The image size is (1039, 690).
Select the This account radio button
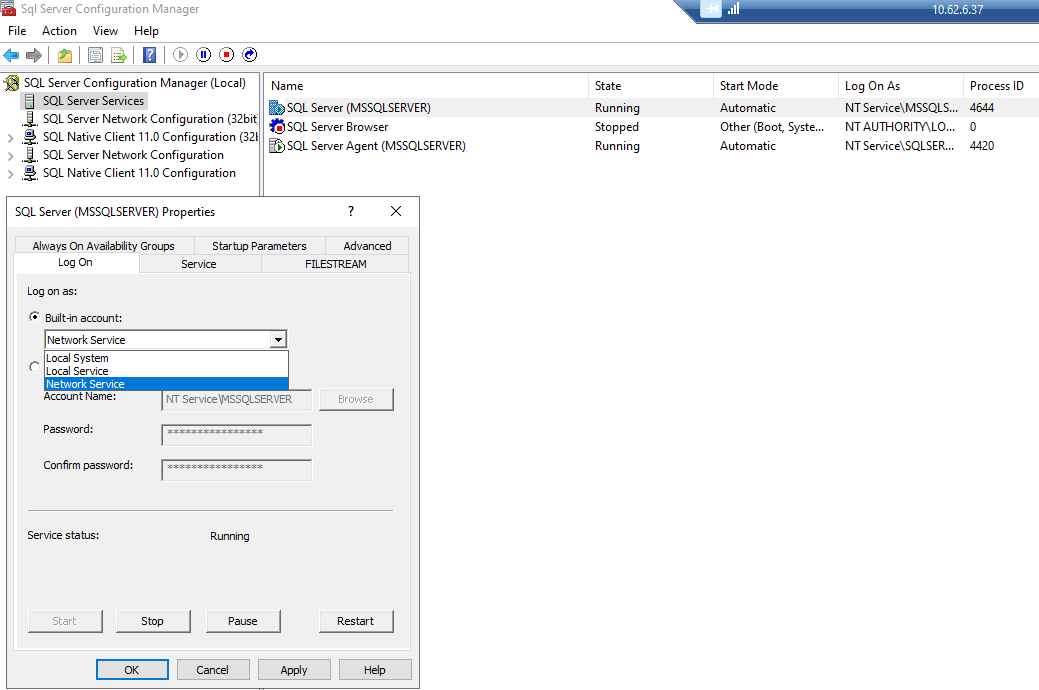(x=34, y=368)
